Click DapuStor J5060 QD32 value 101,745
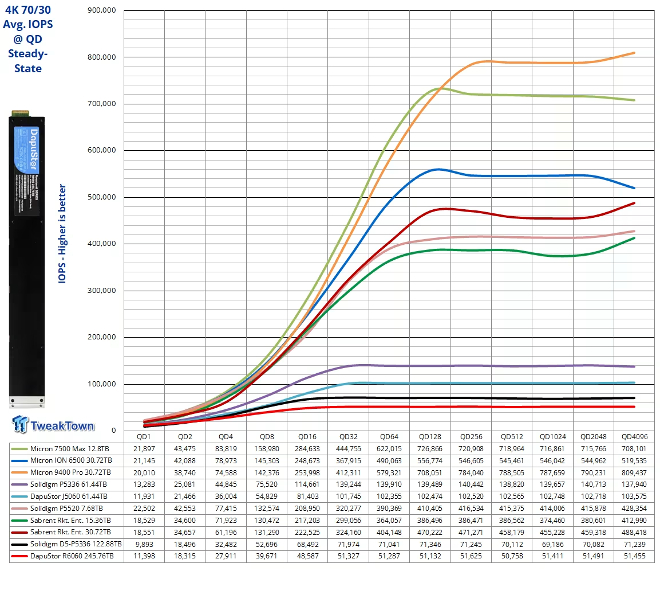Image resolution: width=660 pixels, height=606 pixels. pos(348,497)
